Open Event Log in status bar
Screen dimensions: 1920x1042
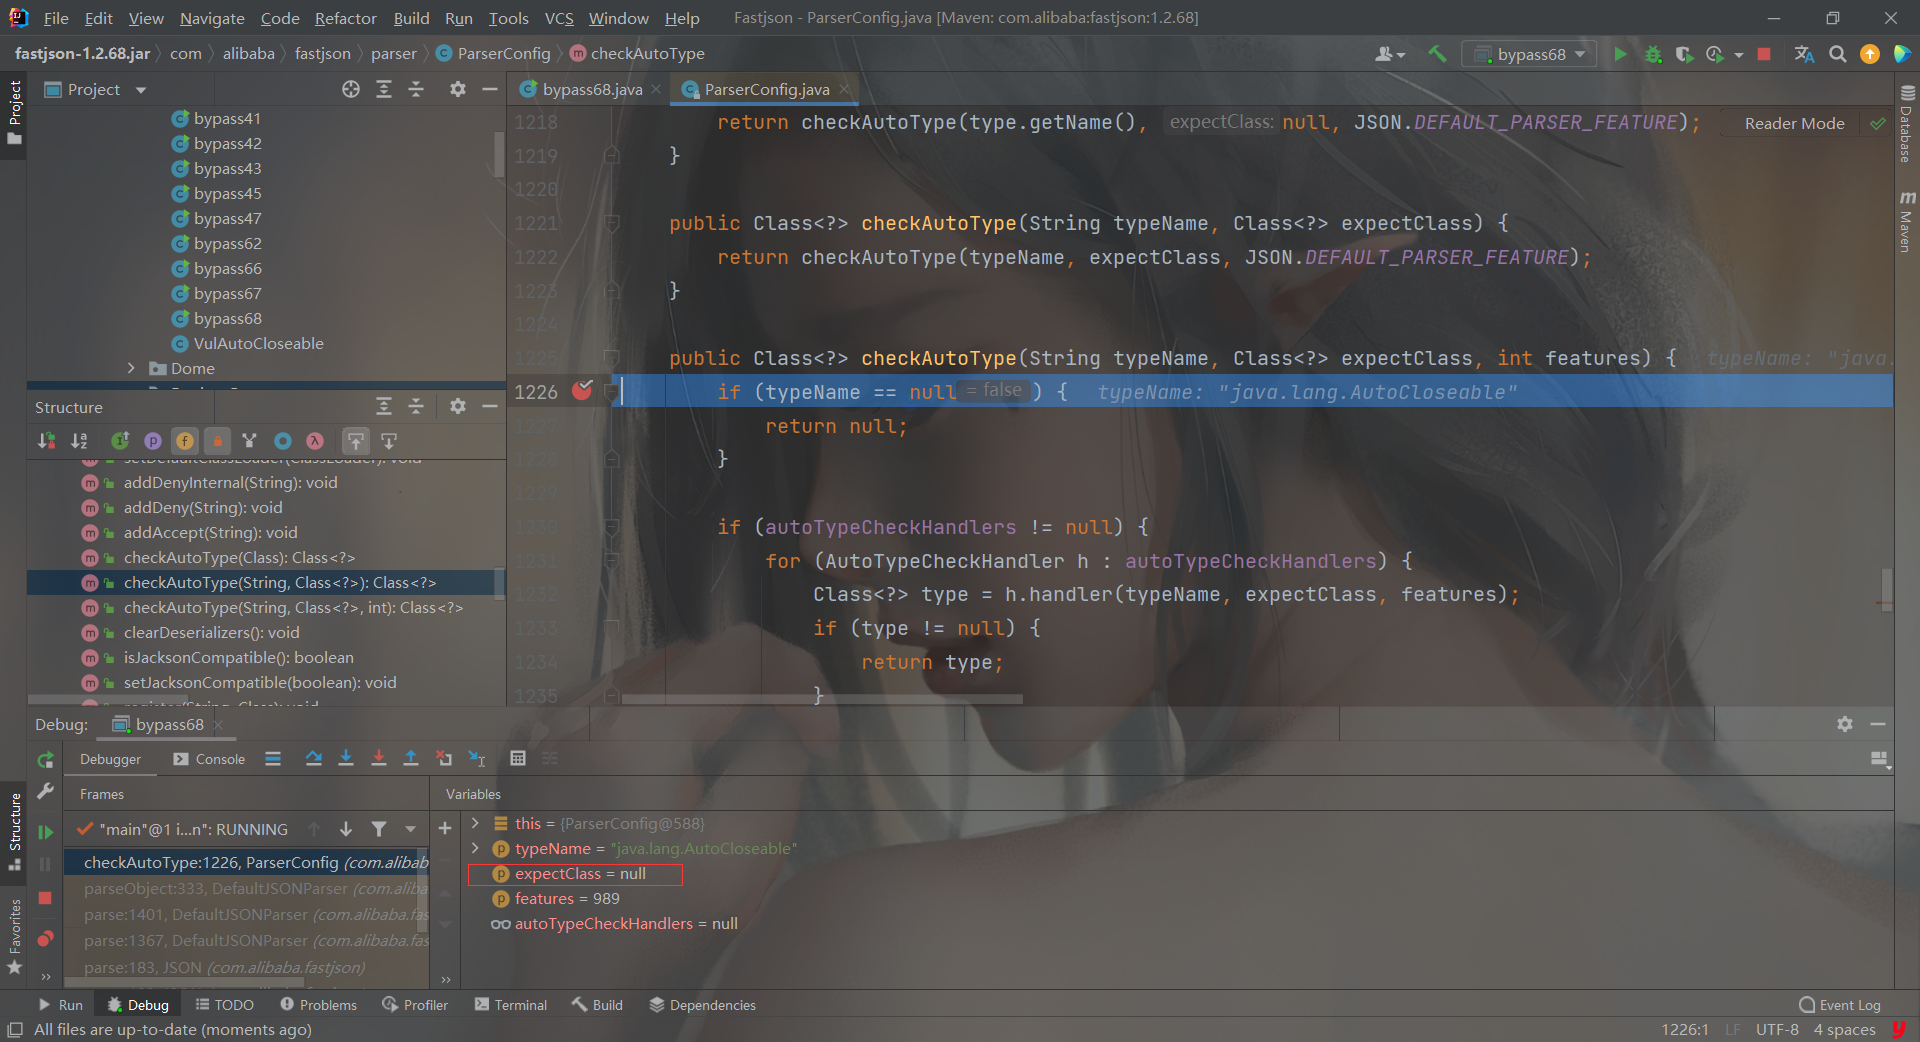point(1839,1005)
